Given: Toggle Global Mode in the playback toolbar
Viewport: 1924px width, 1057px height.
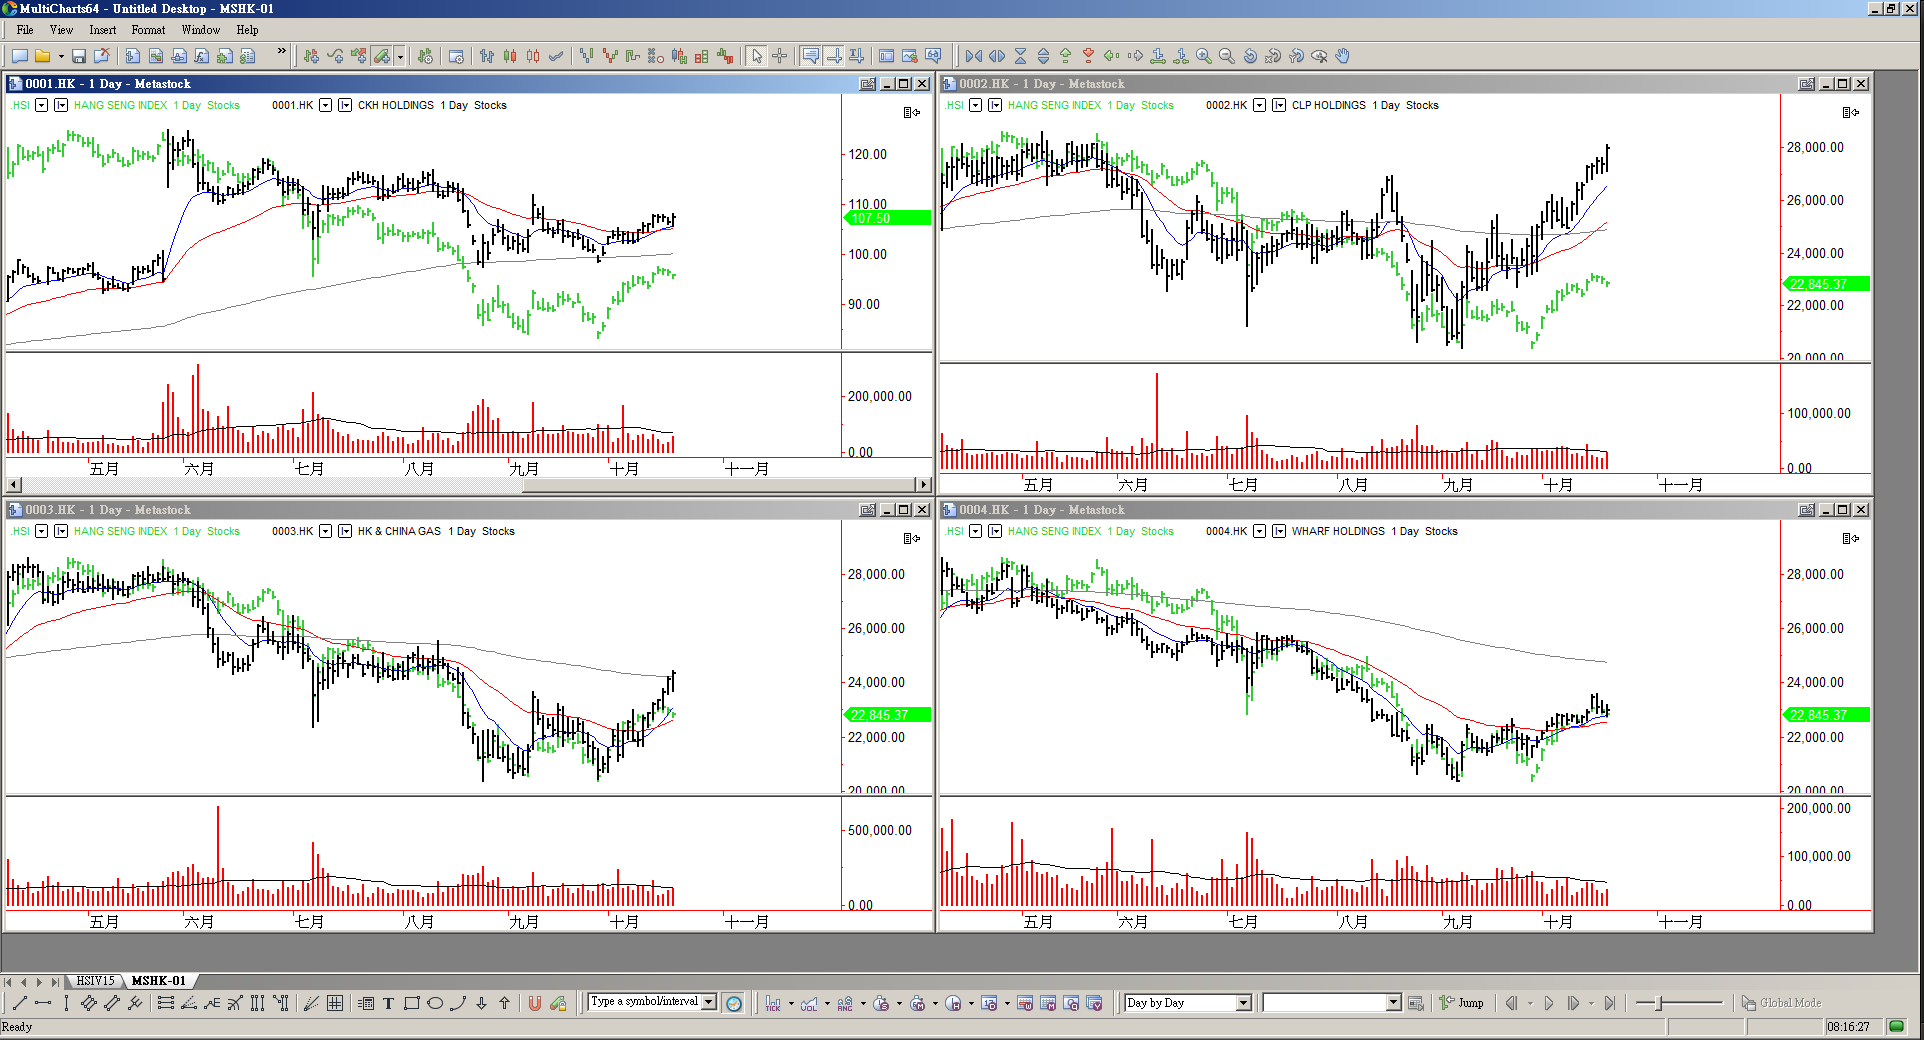Looking at the screenshot, I should point(1781,1003).
